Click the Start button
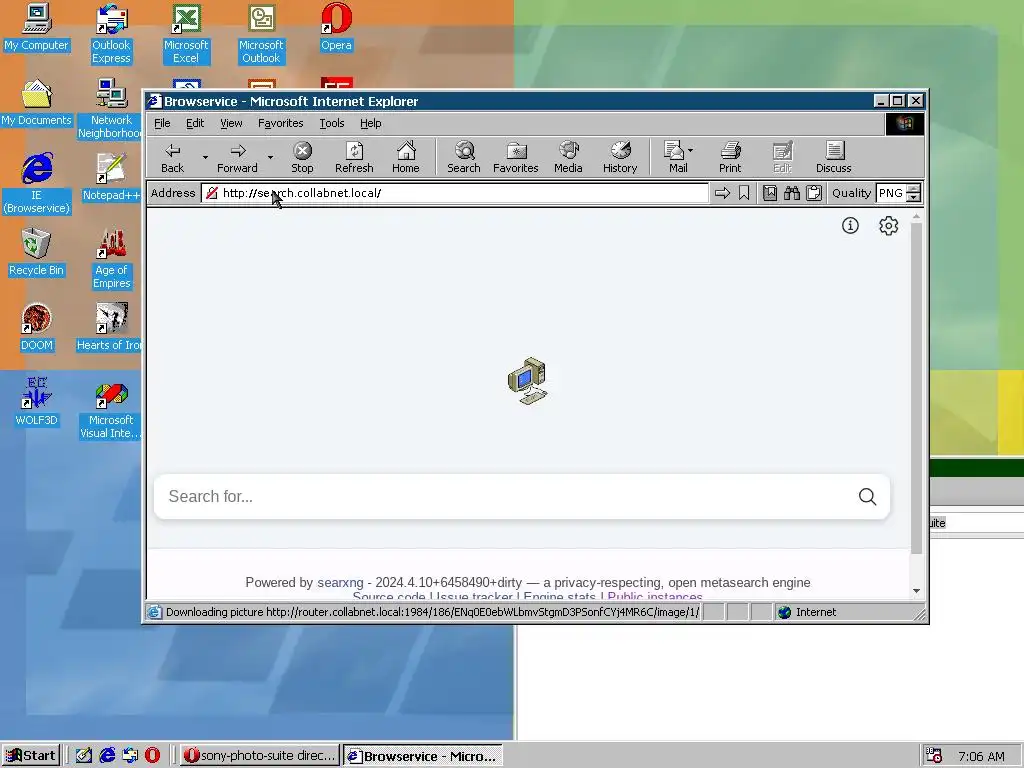Image resolution: width=1024 pixels, height=768 pixels. (31, 756)
